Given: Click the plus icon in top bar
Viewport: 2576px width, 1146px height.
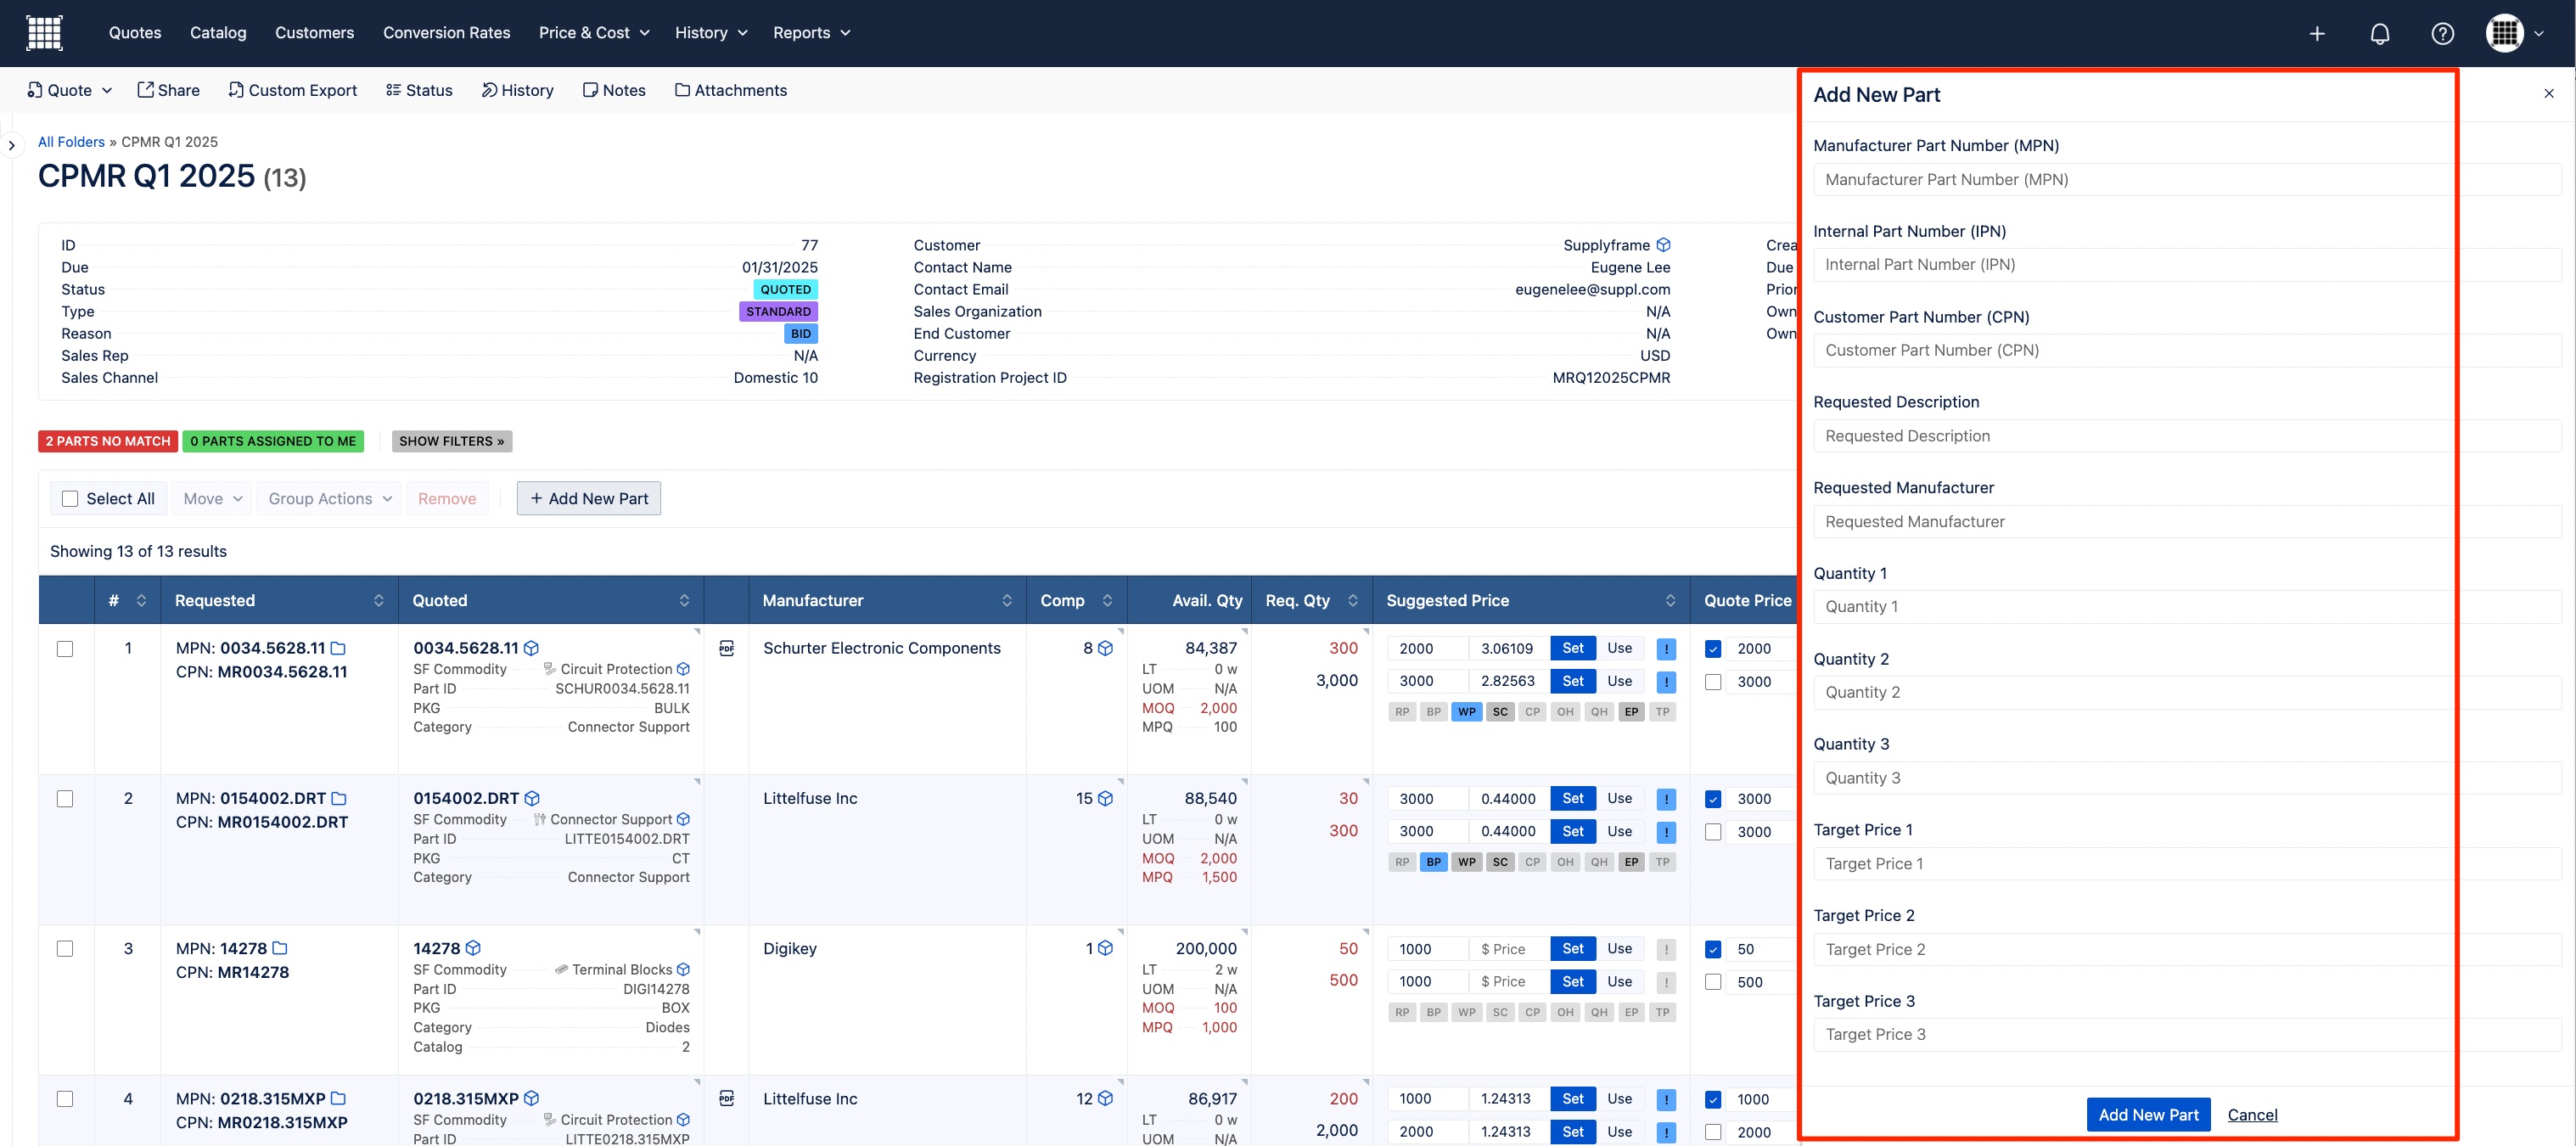Looking at the screenshot, I should [x=2317, y=34].
